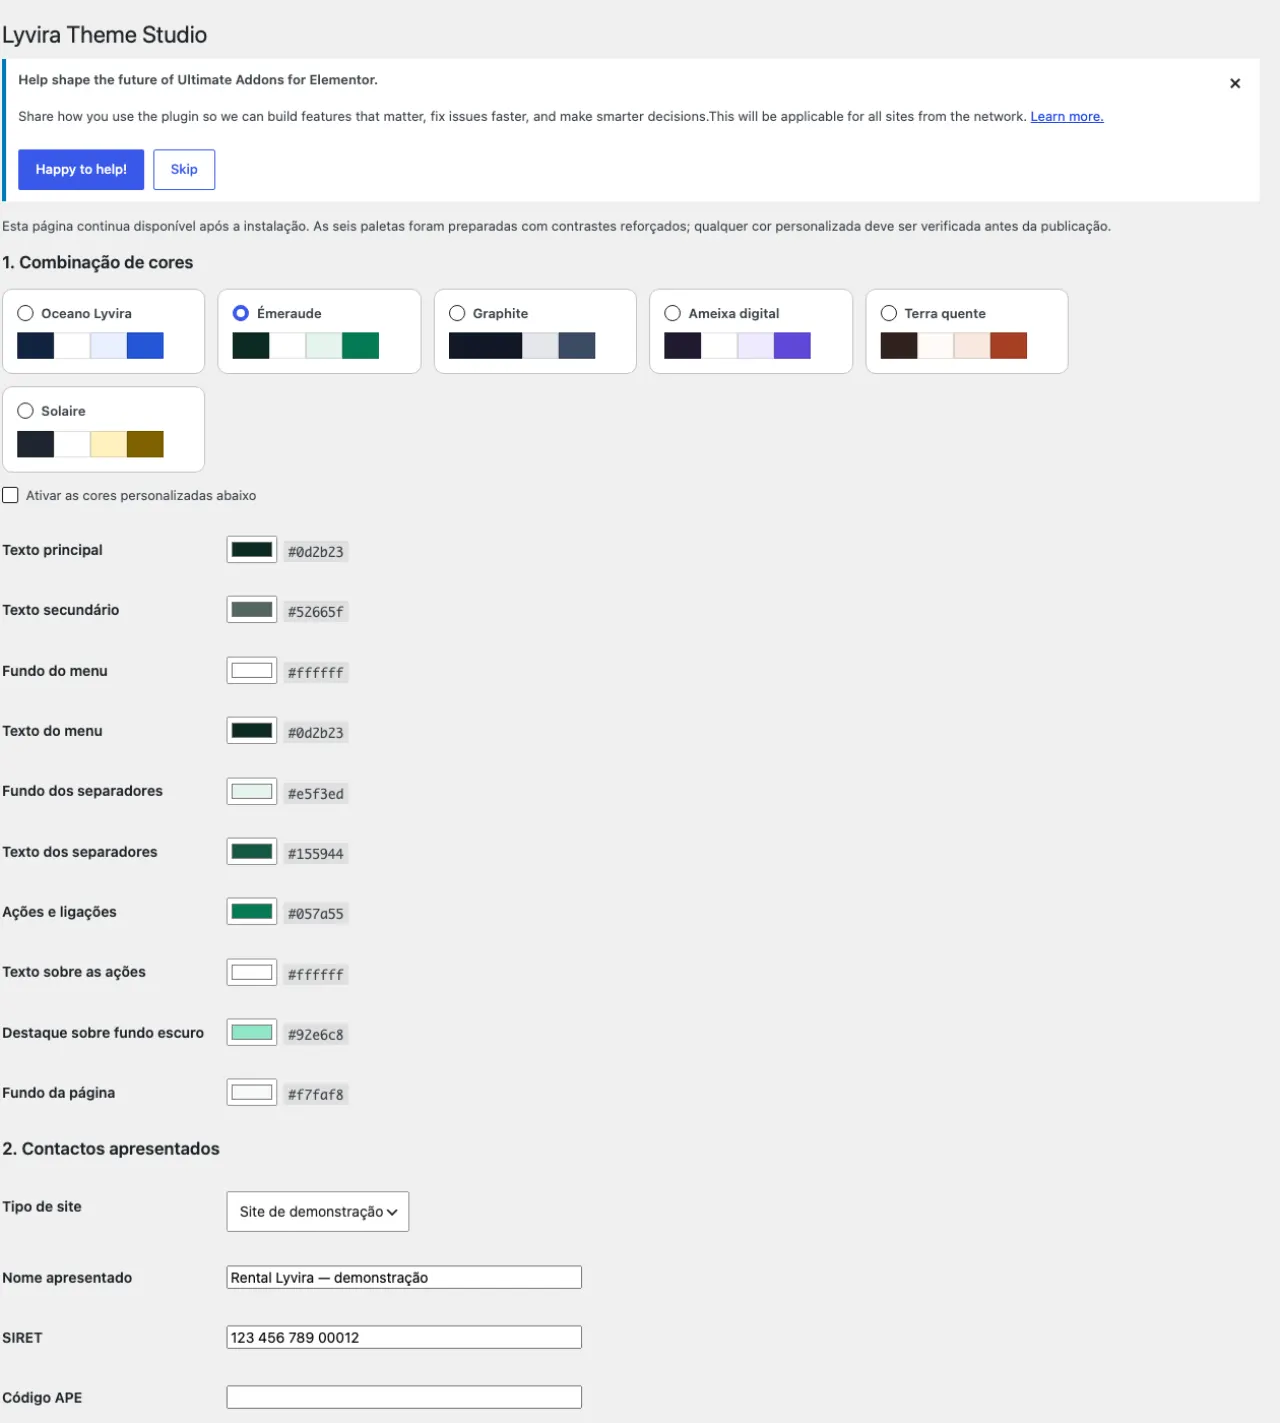Click the #92e6c8 hex value
Image resolution: width=1280 pixels, height=1423 pixels.
click(316, 1035)
